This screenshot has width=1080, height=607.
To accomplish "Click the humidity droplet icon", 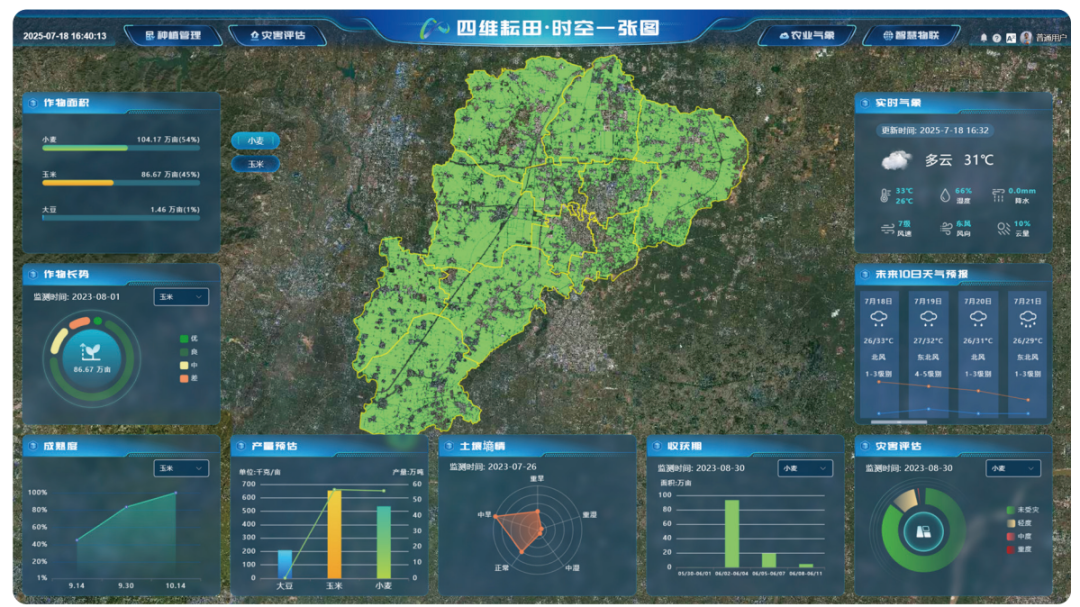I will coord(945,196).
